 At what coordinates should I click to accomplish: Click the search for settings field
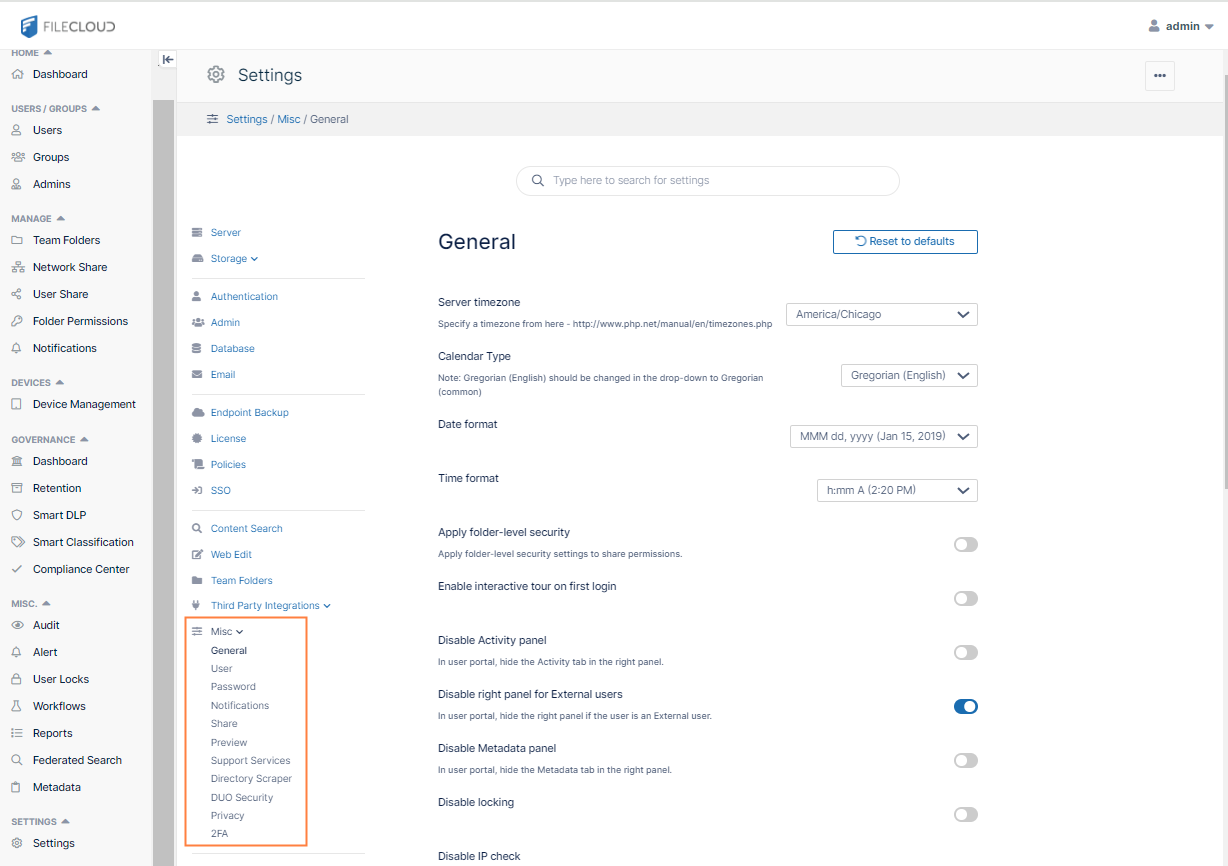[708, 181]
